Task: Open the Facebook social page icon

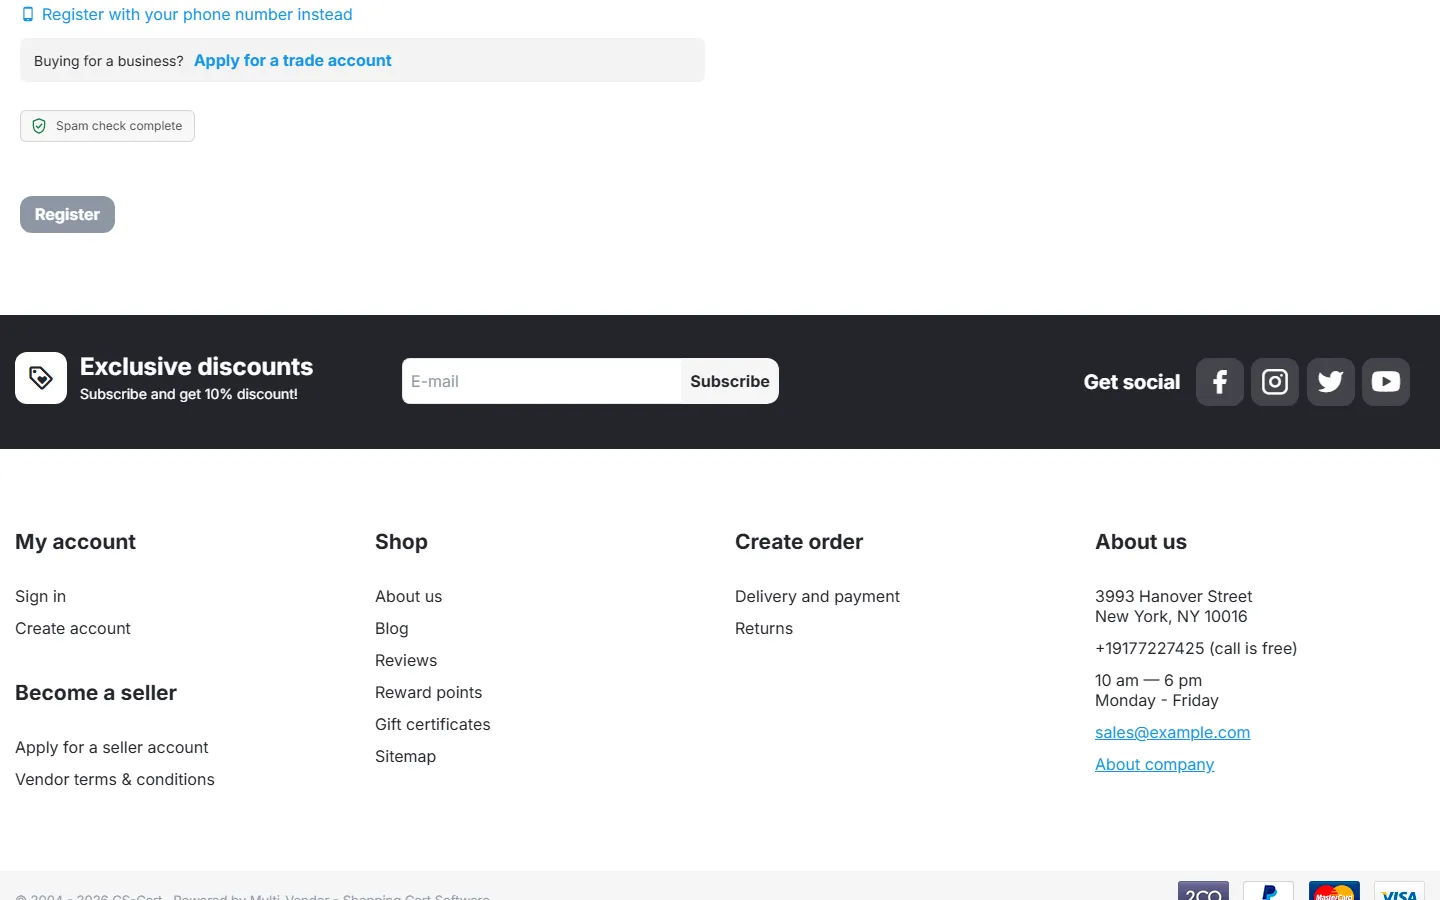Action: (x=1220, y=382)
